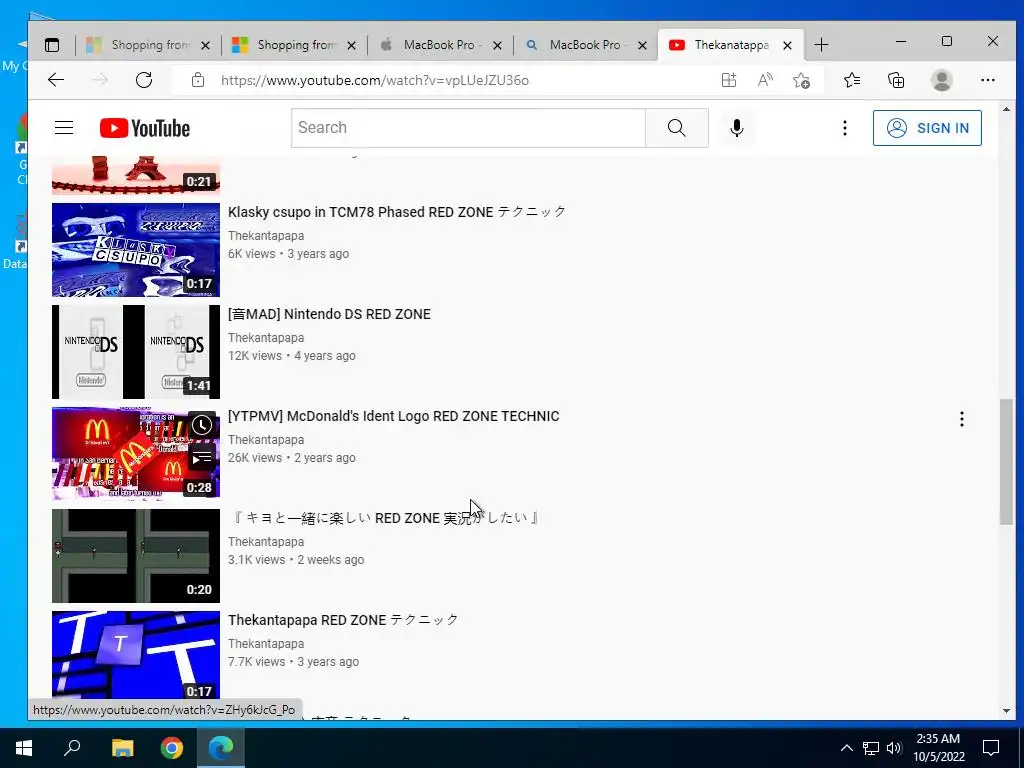Open Klasky csupo in TCM78 title
The image size is (1024, 768).
click(397, 212)
